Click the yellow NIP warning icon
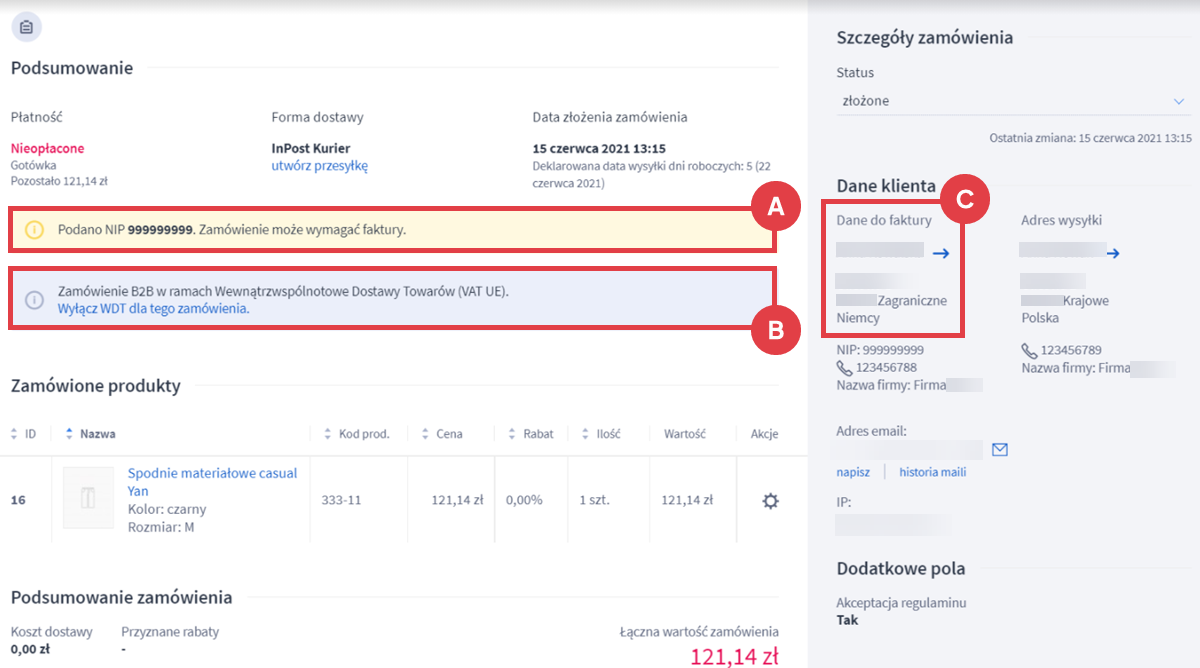 [34, 230]
